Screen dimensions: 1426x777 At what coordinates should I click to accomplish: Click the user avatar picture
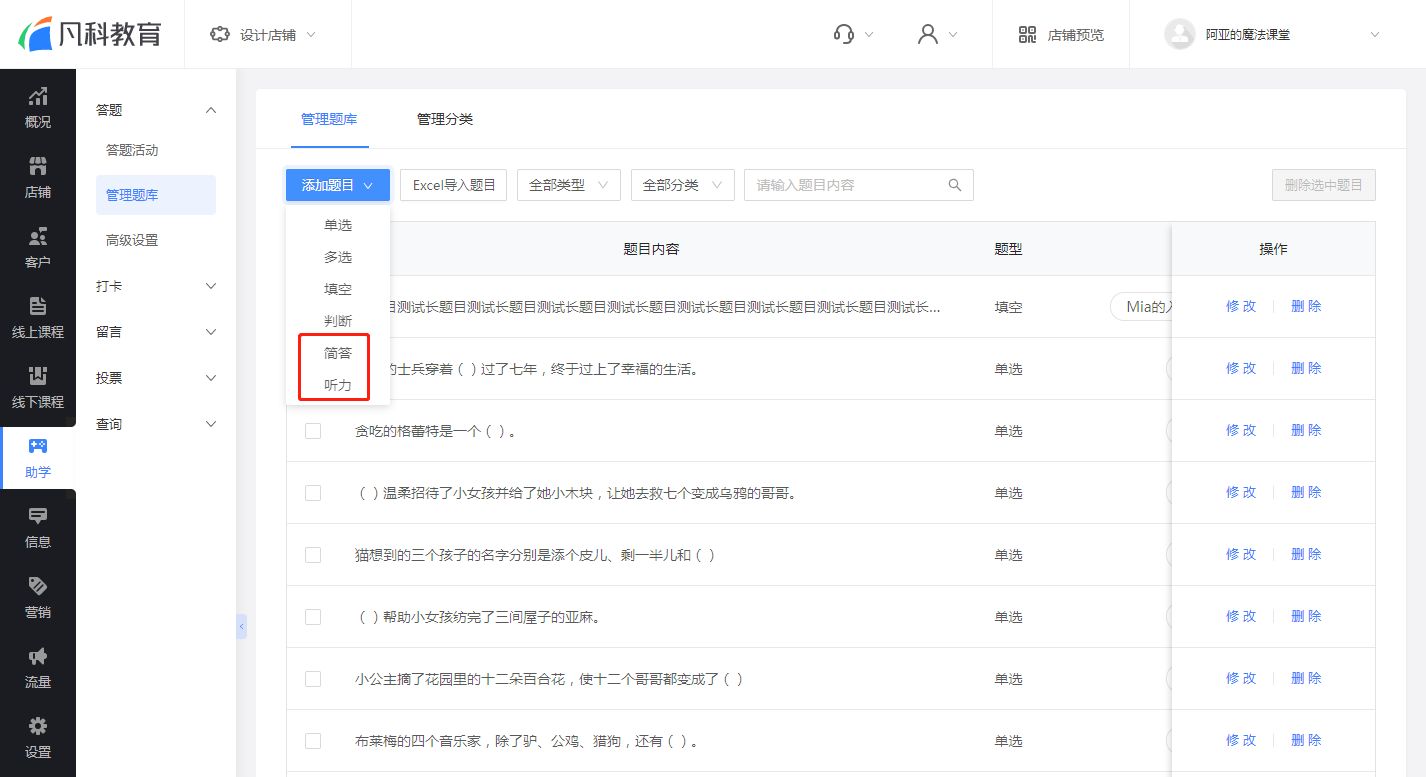coord(1180,34)
